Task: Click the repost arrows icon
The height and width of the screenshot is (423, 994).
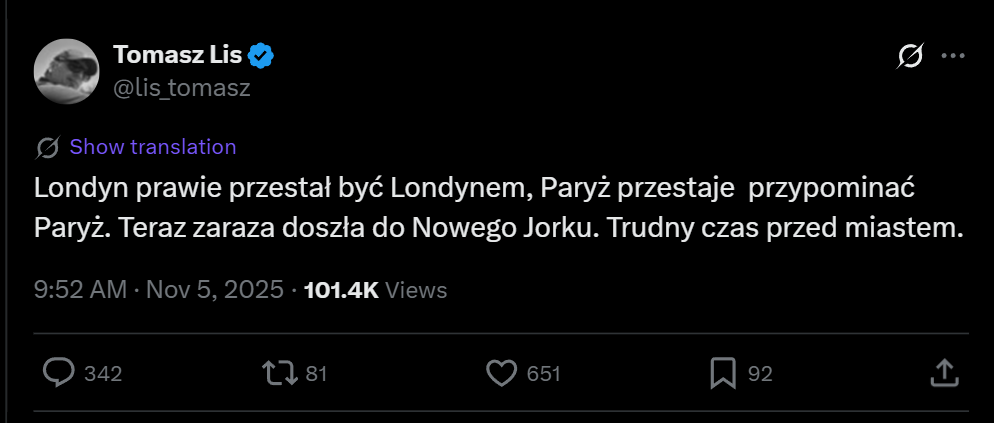Action: (x=279, y=373)
